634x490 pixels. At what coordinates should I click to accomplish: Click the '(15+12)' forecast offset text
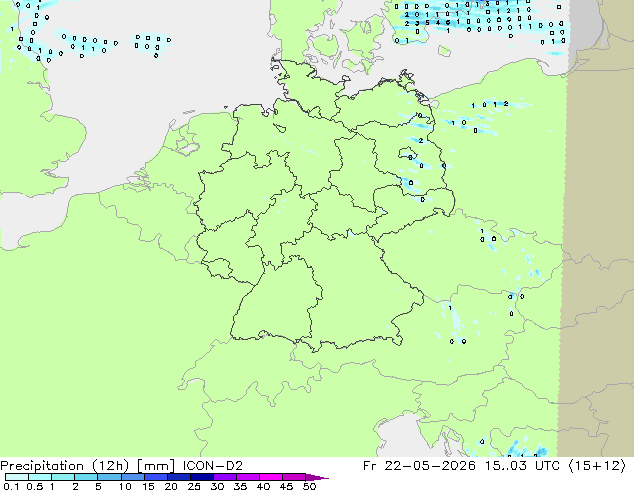[x=597, y=466]
